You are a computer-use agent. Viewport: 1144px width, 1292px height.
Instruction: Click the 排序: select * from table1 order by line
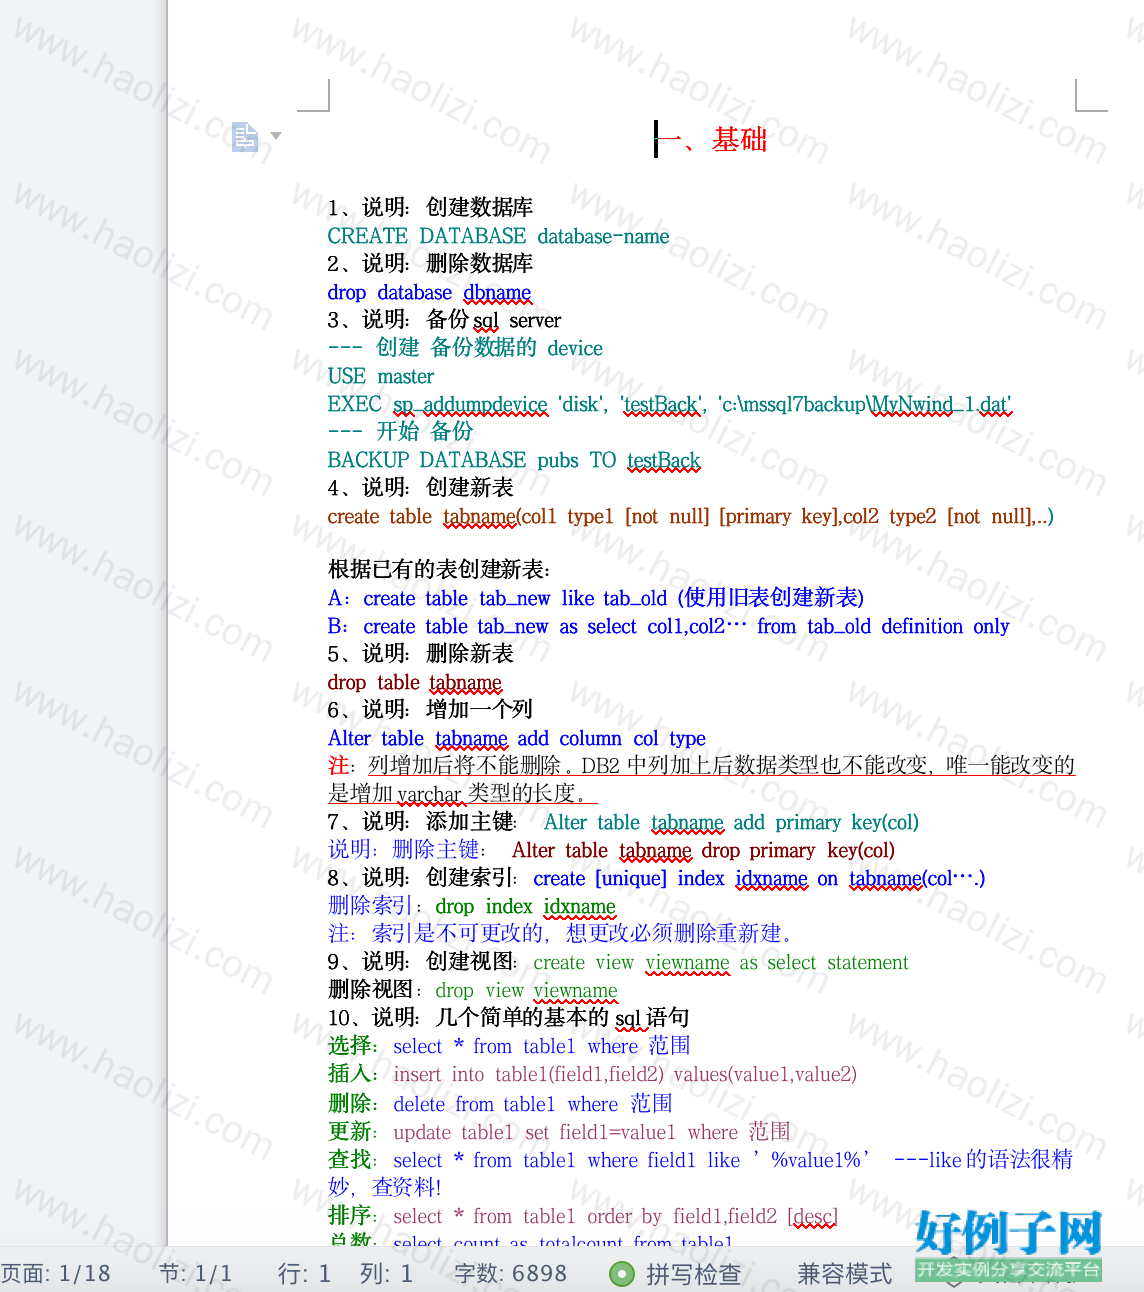(583, 1216)
